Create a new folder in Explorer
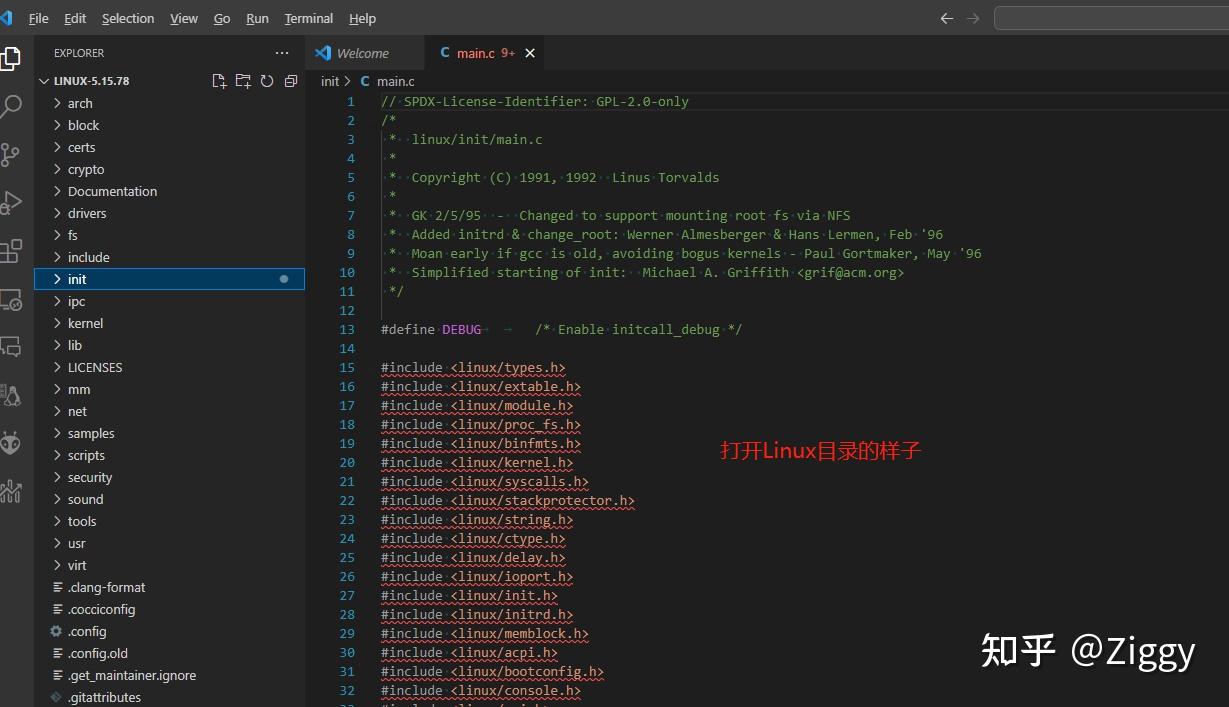This screenshot has height=707, width=1229. point(243,81)
